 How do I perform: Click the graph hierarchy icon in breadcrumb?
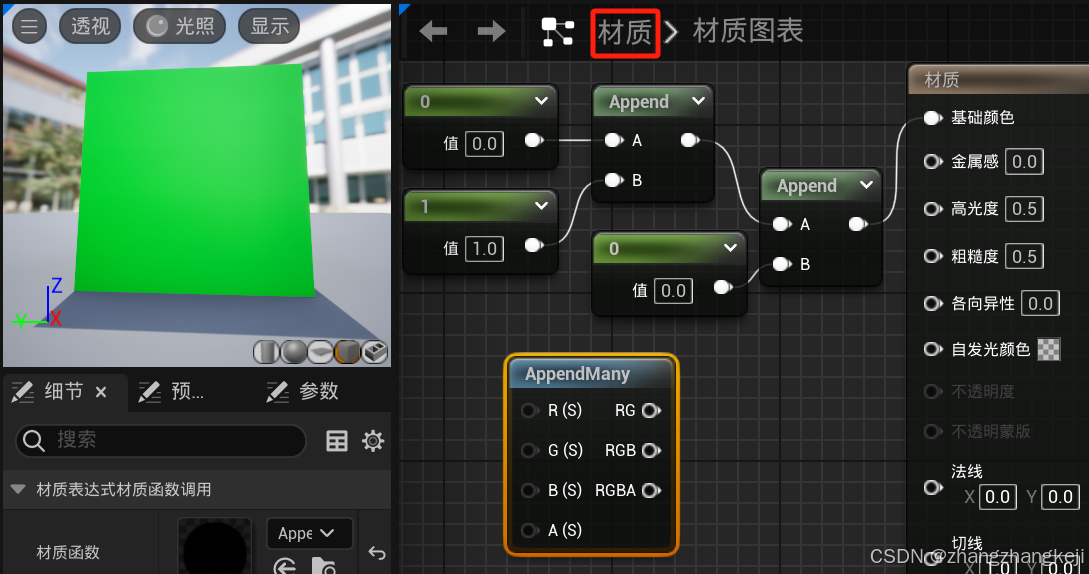[x=558, y=32]
